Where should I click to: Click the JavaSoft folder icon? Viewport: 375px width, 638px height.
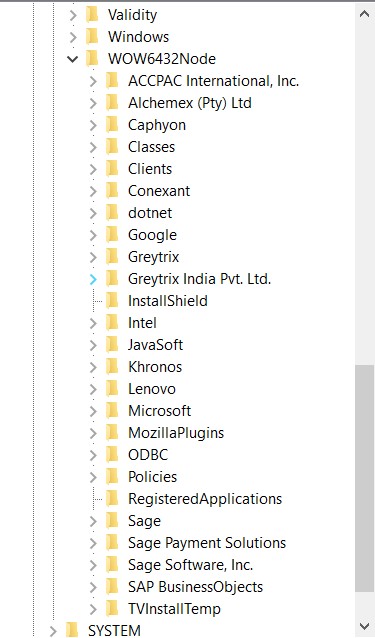point(112,344)
